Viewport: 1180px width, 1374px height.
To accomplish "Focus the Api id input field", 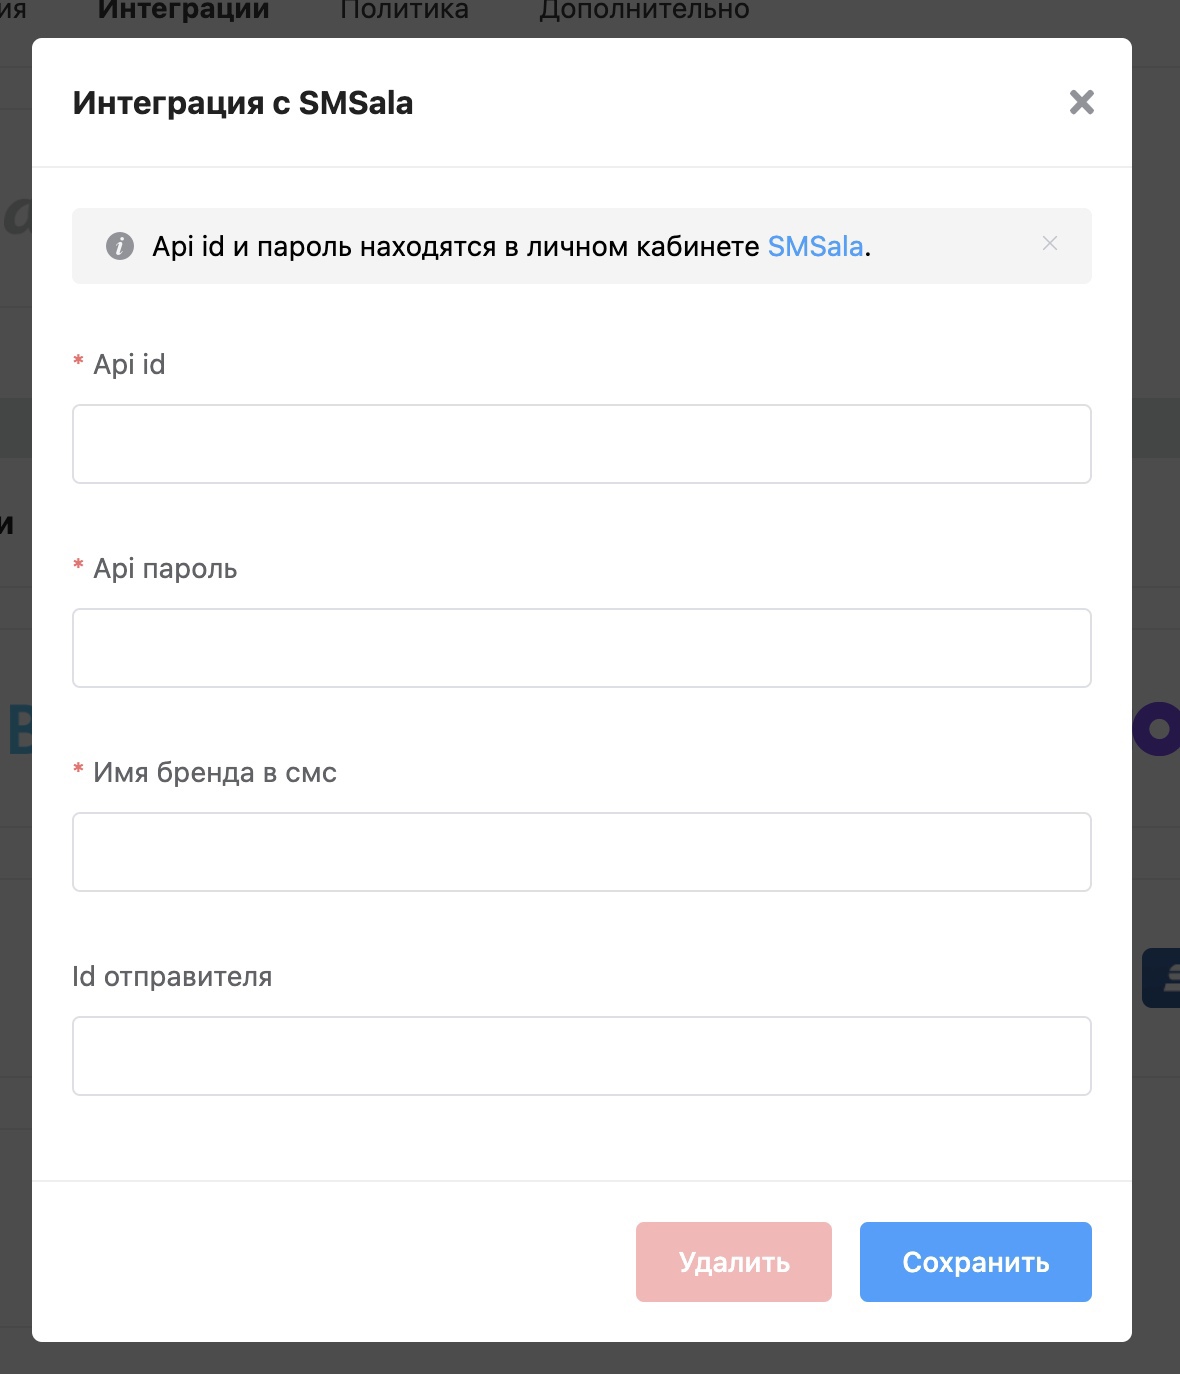I will click(581, 444).
